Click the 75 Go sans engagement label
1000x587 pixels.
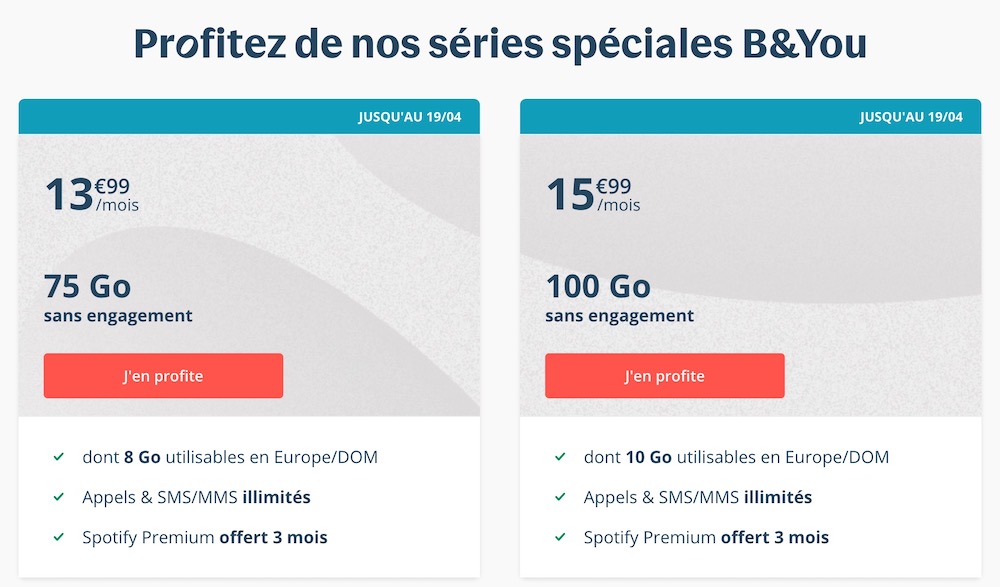click(x=118, y=298)
